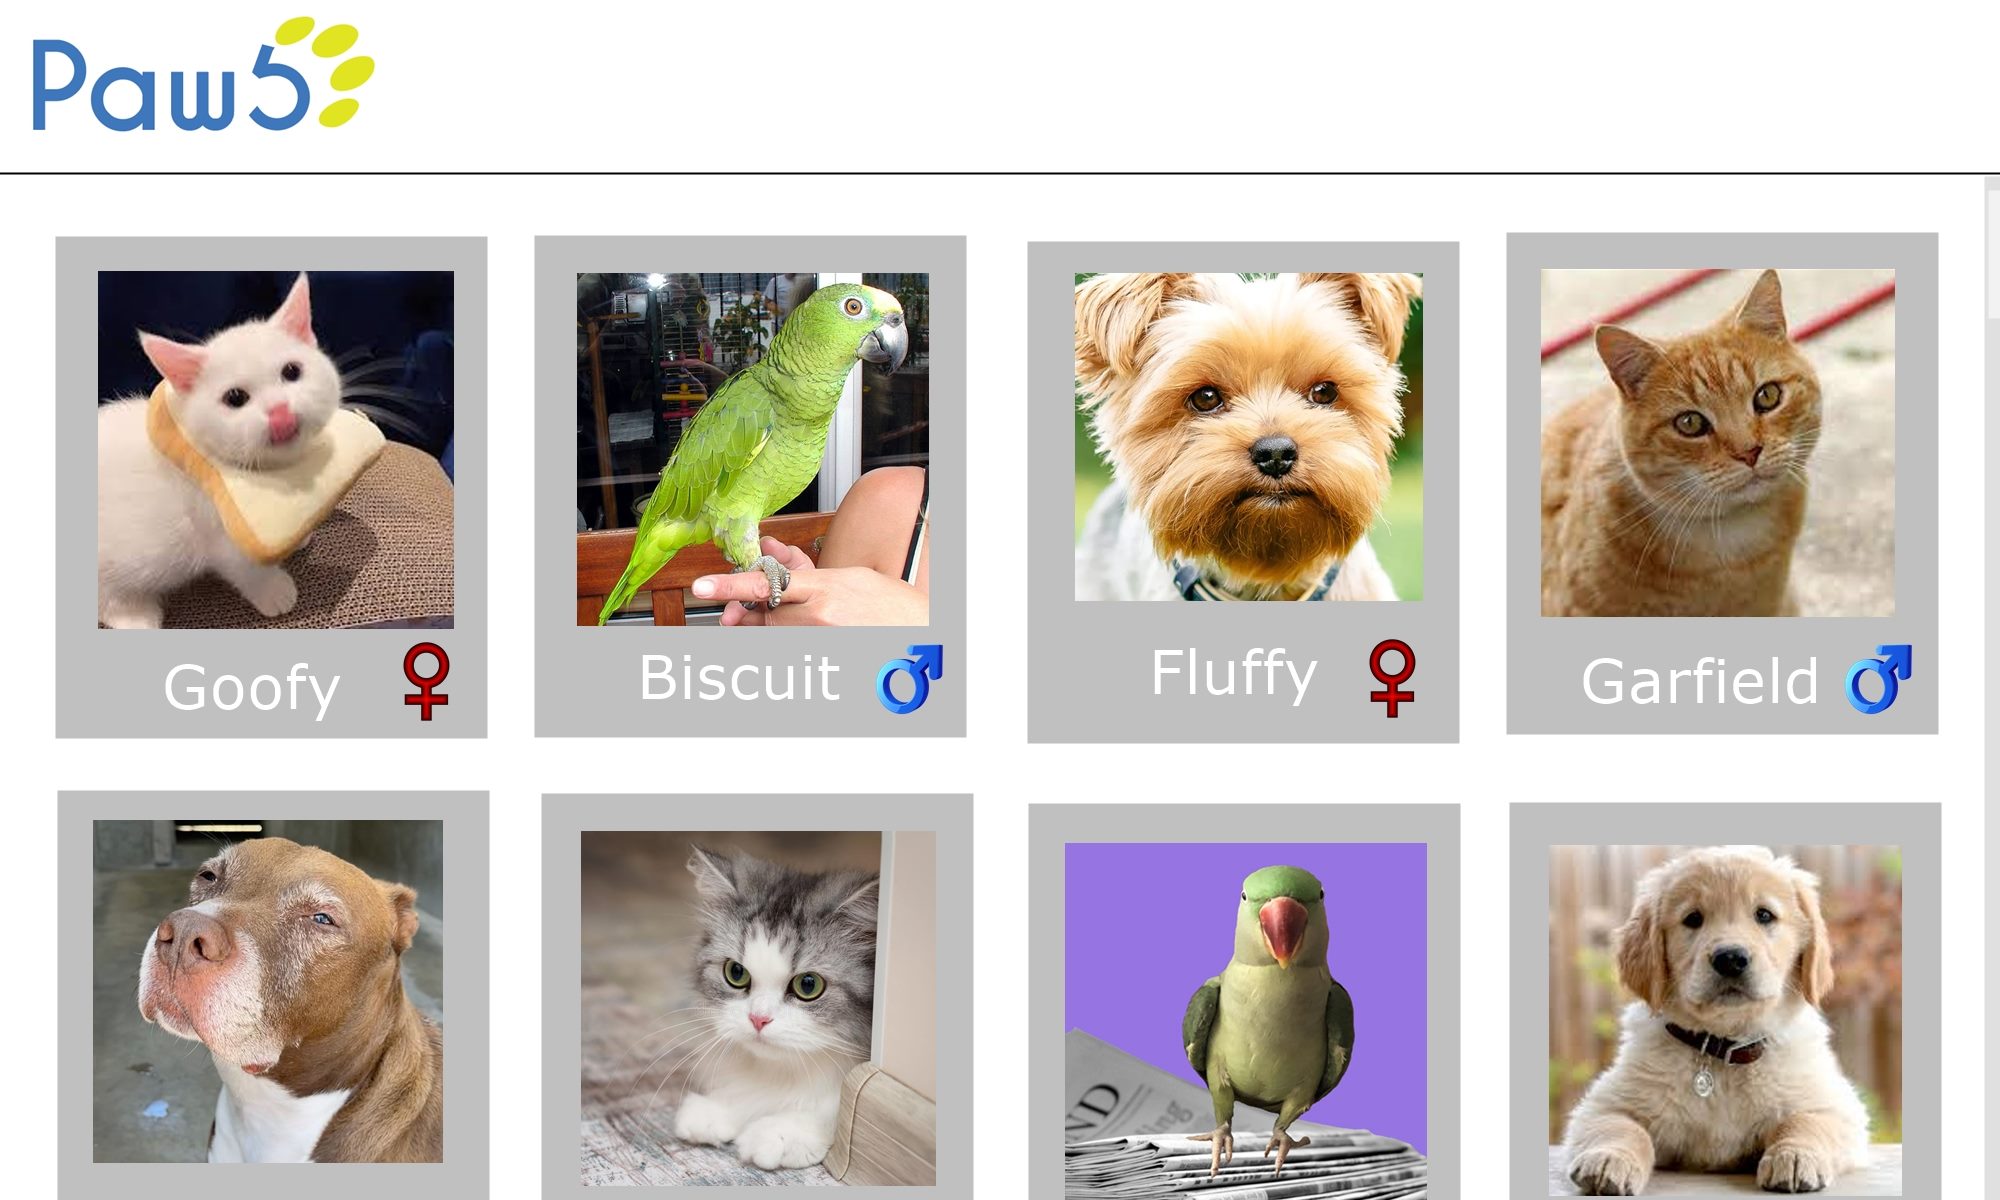
Task: Click the Paws logo
Action: click(x=203, y=74)
